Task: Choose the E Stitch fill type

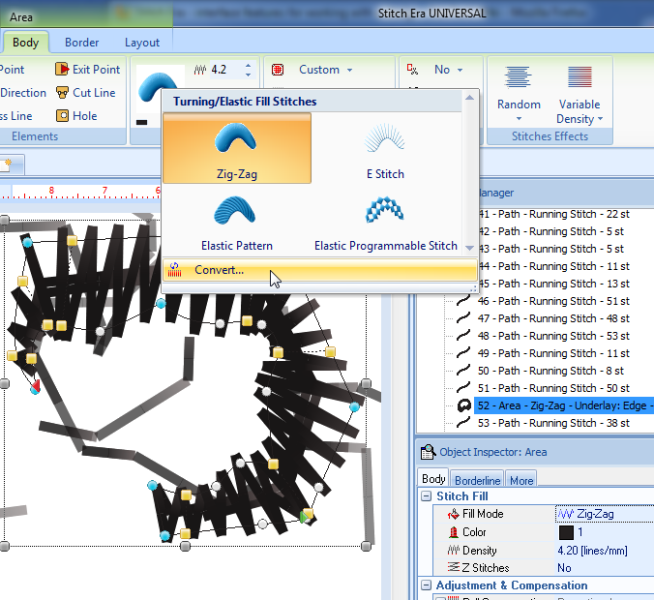Action: point(385,148)
